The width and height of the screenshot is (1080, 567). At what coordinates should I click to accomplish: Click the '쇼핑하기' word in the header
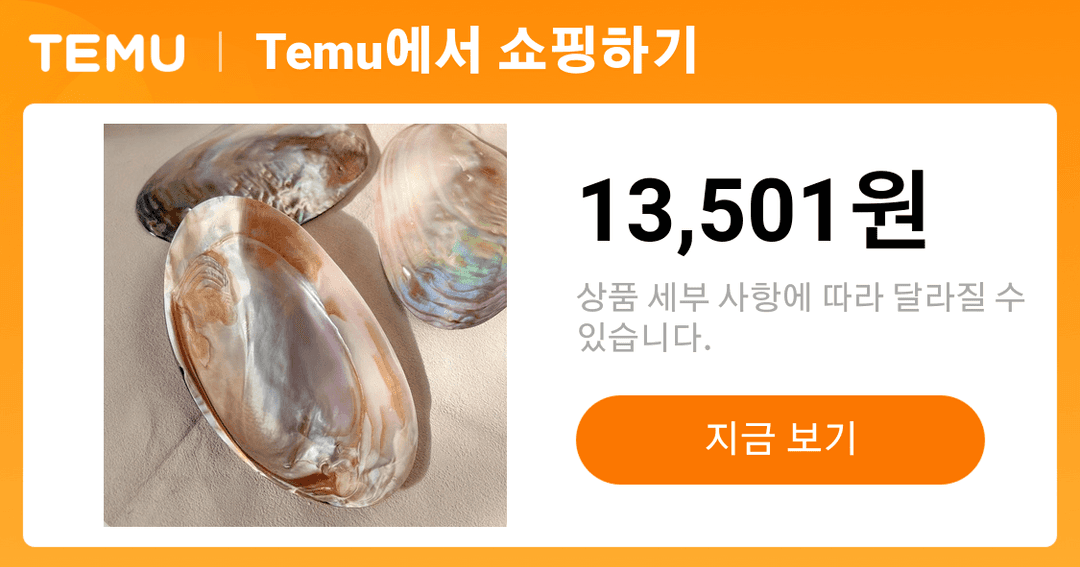tap(596, 52)
